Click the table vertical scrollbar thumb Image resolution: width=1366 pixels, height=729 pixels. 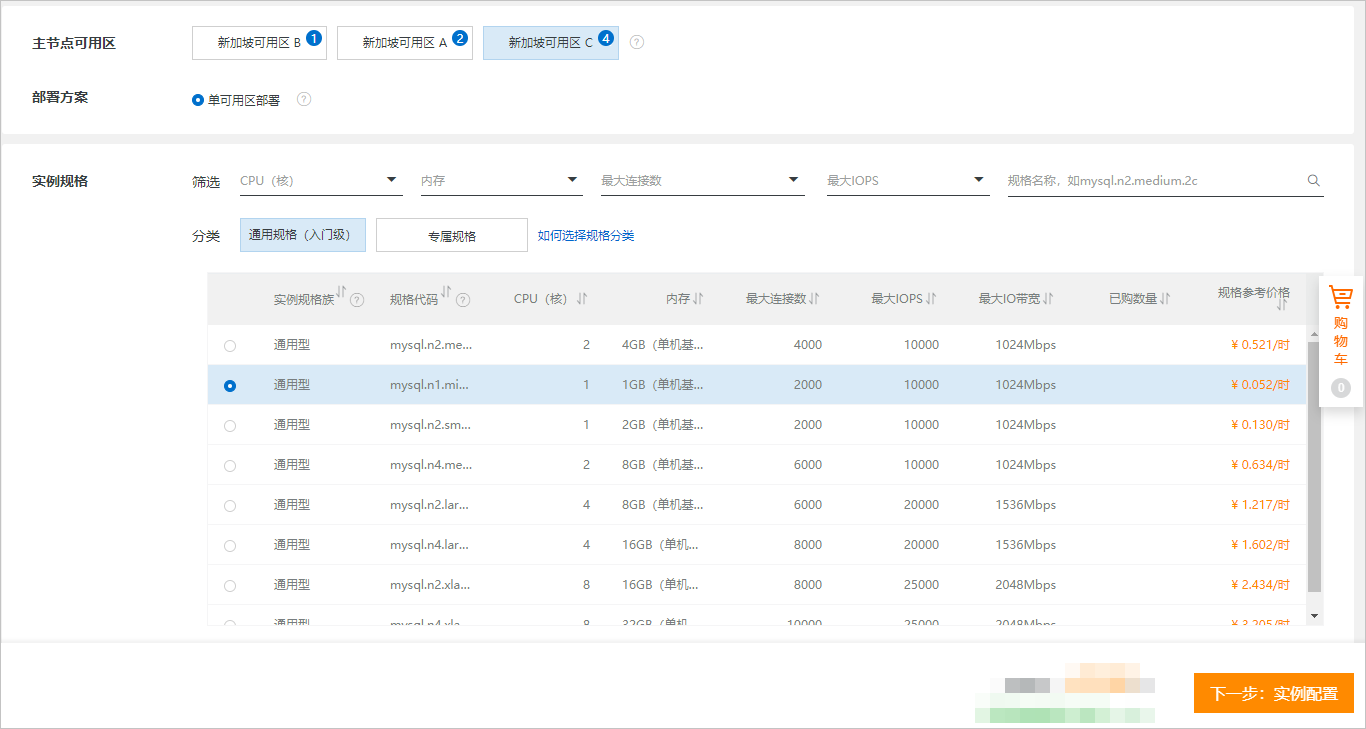(x=1314, y=466)
